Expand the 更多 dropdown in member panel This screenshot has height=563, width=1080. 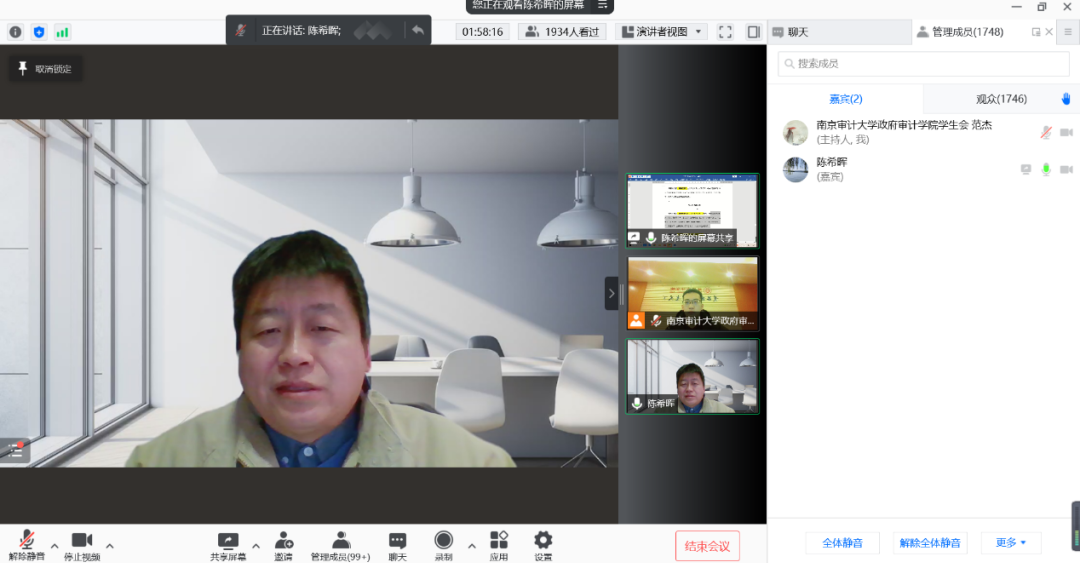(1011, 543)
